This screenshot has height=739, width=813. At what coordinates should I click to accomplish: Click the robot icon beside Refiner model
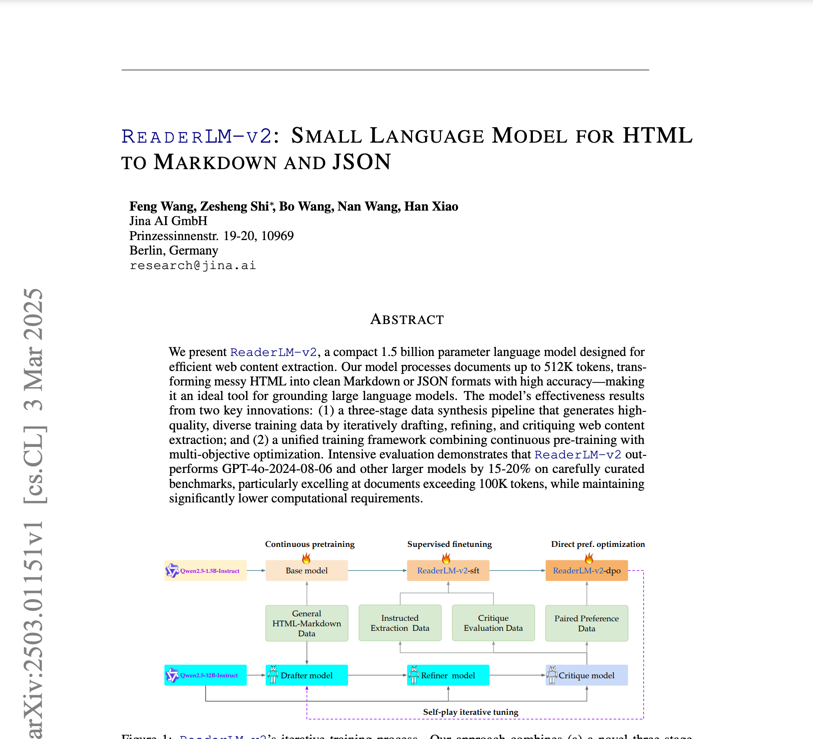click(x=415, y=675)
